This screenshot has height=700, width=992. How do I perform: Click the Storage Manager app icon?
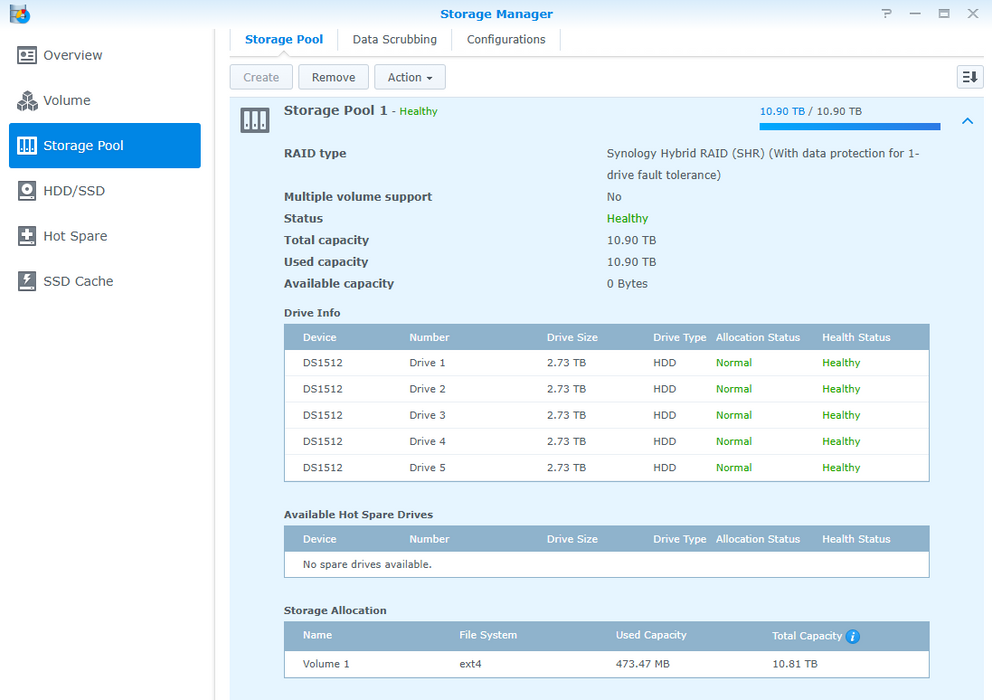[x=20, y=13]
